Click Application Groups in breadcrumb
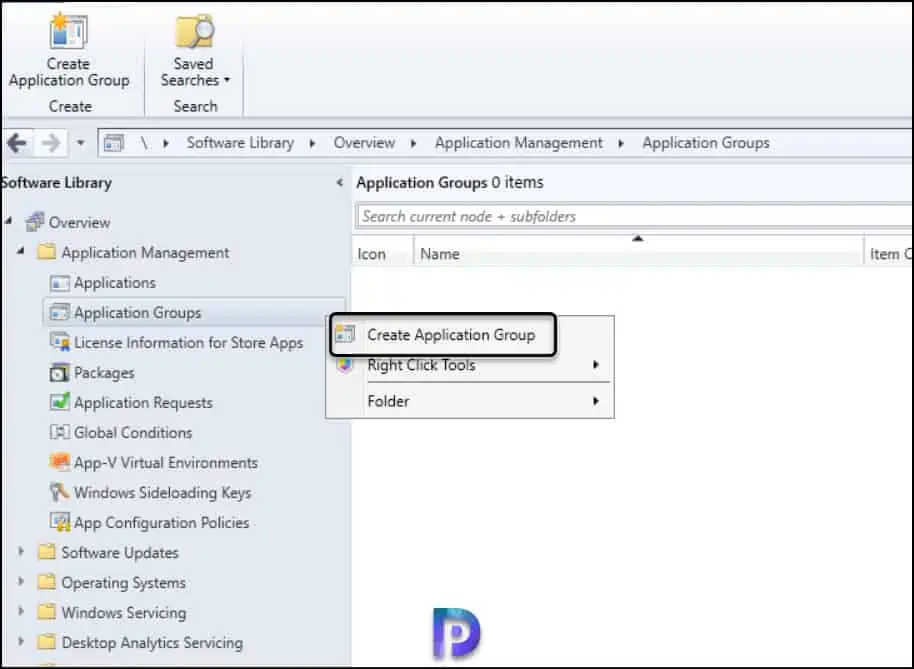914x669 pixels. (706, 143)
